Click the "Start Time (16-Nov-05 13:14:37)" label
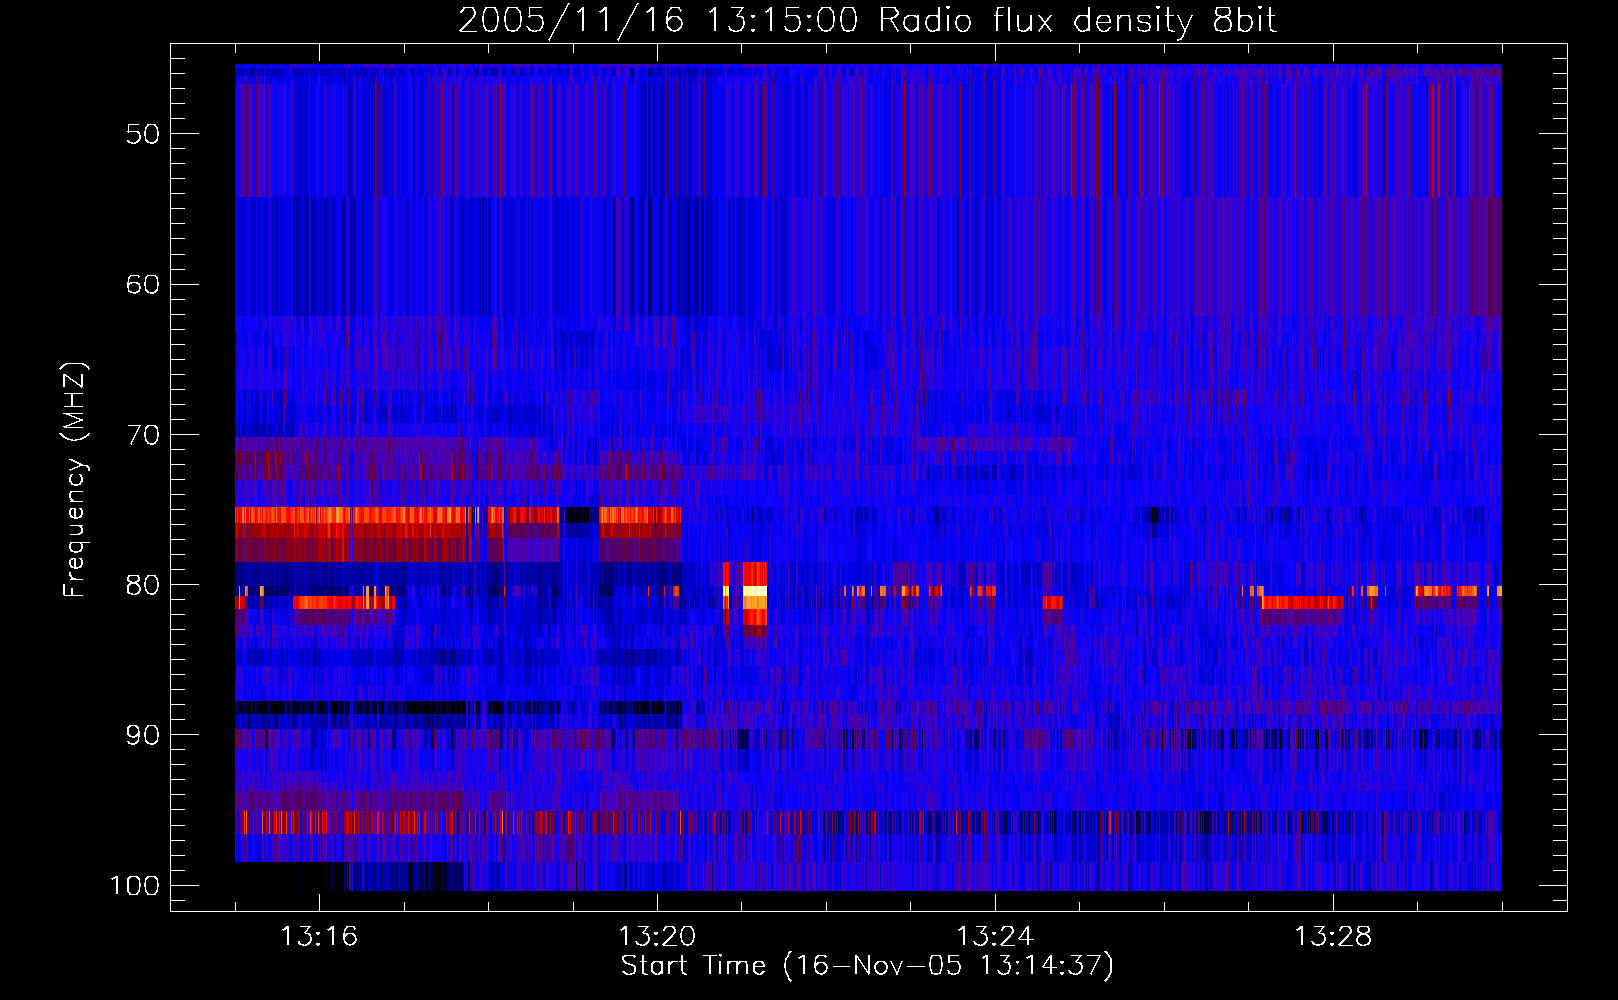 [867, 966]
